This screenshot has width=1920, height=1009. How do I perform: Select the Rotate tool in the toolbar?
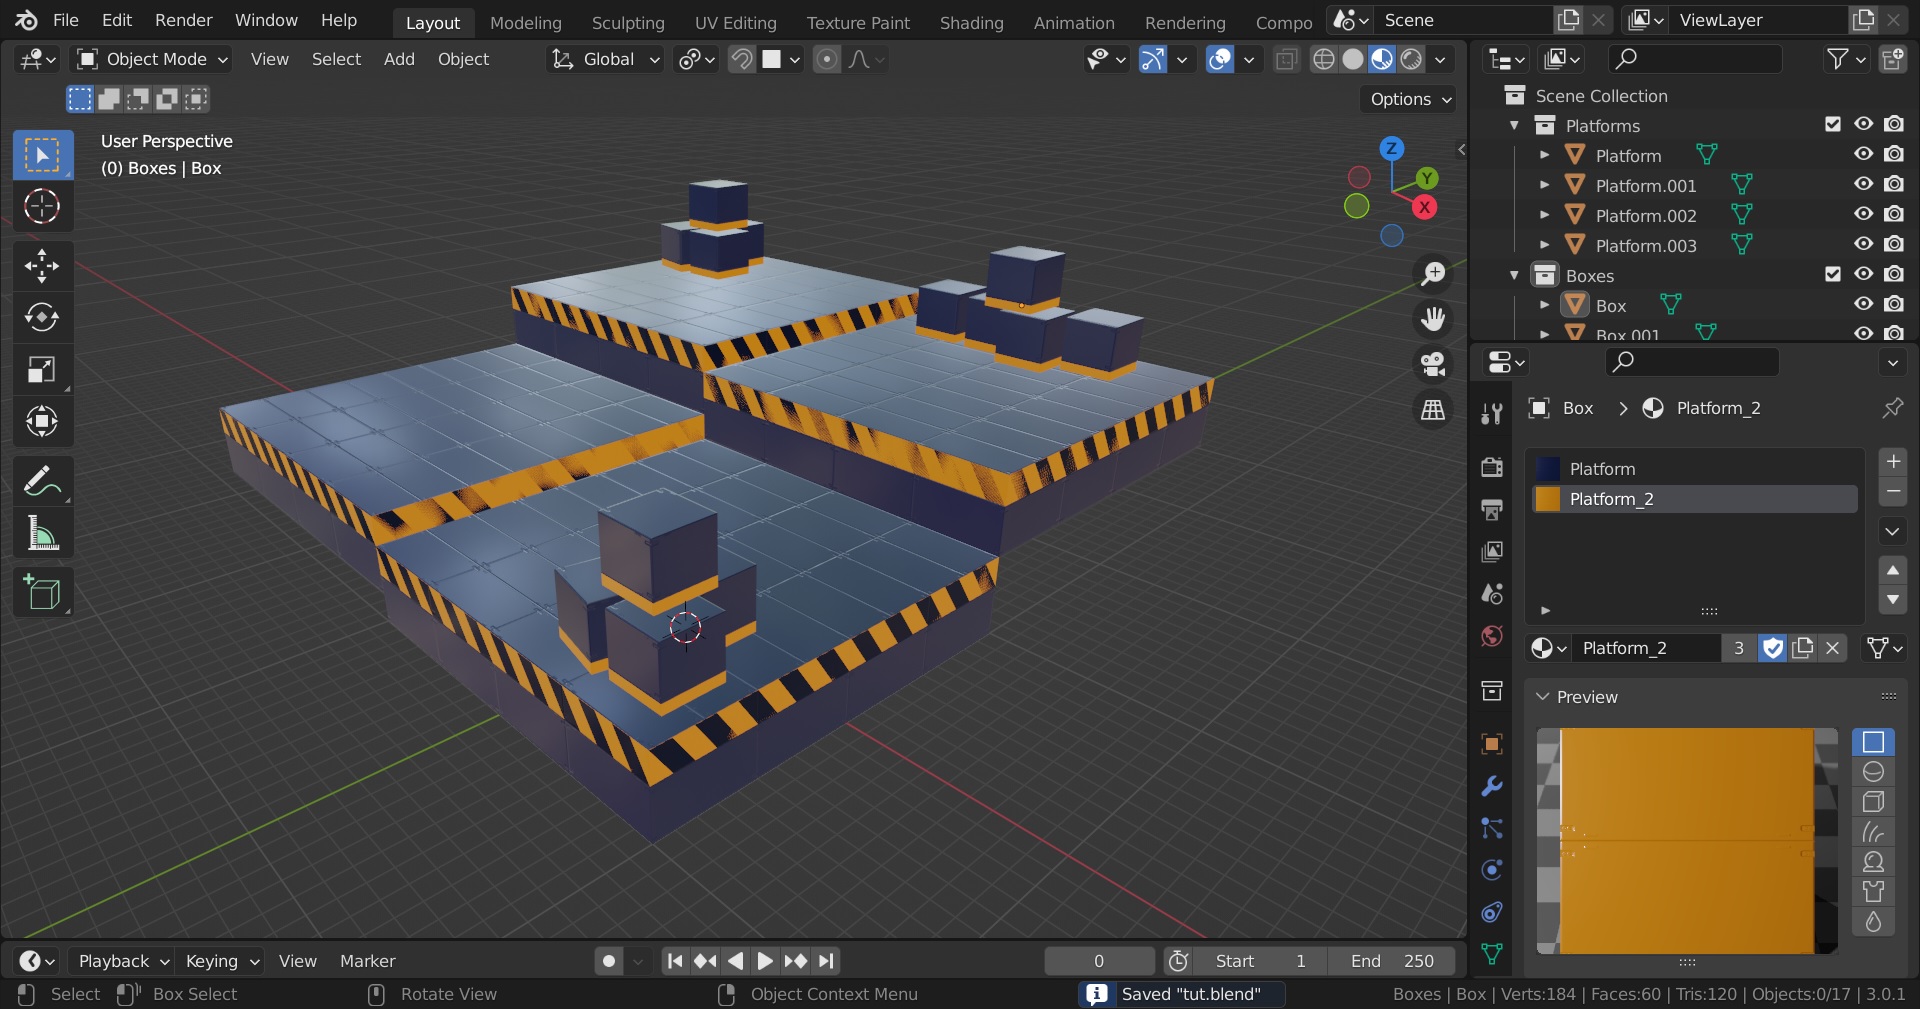pyautogui.click(x=42, y=318)
